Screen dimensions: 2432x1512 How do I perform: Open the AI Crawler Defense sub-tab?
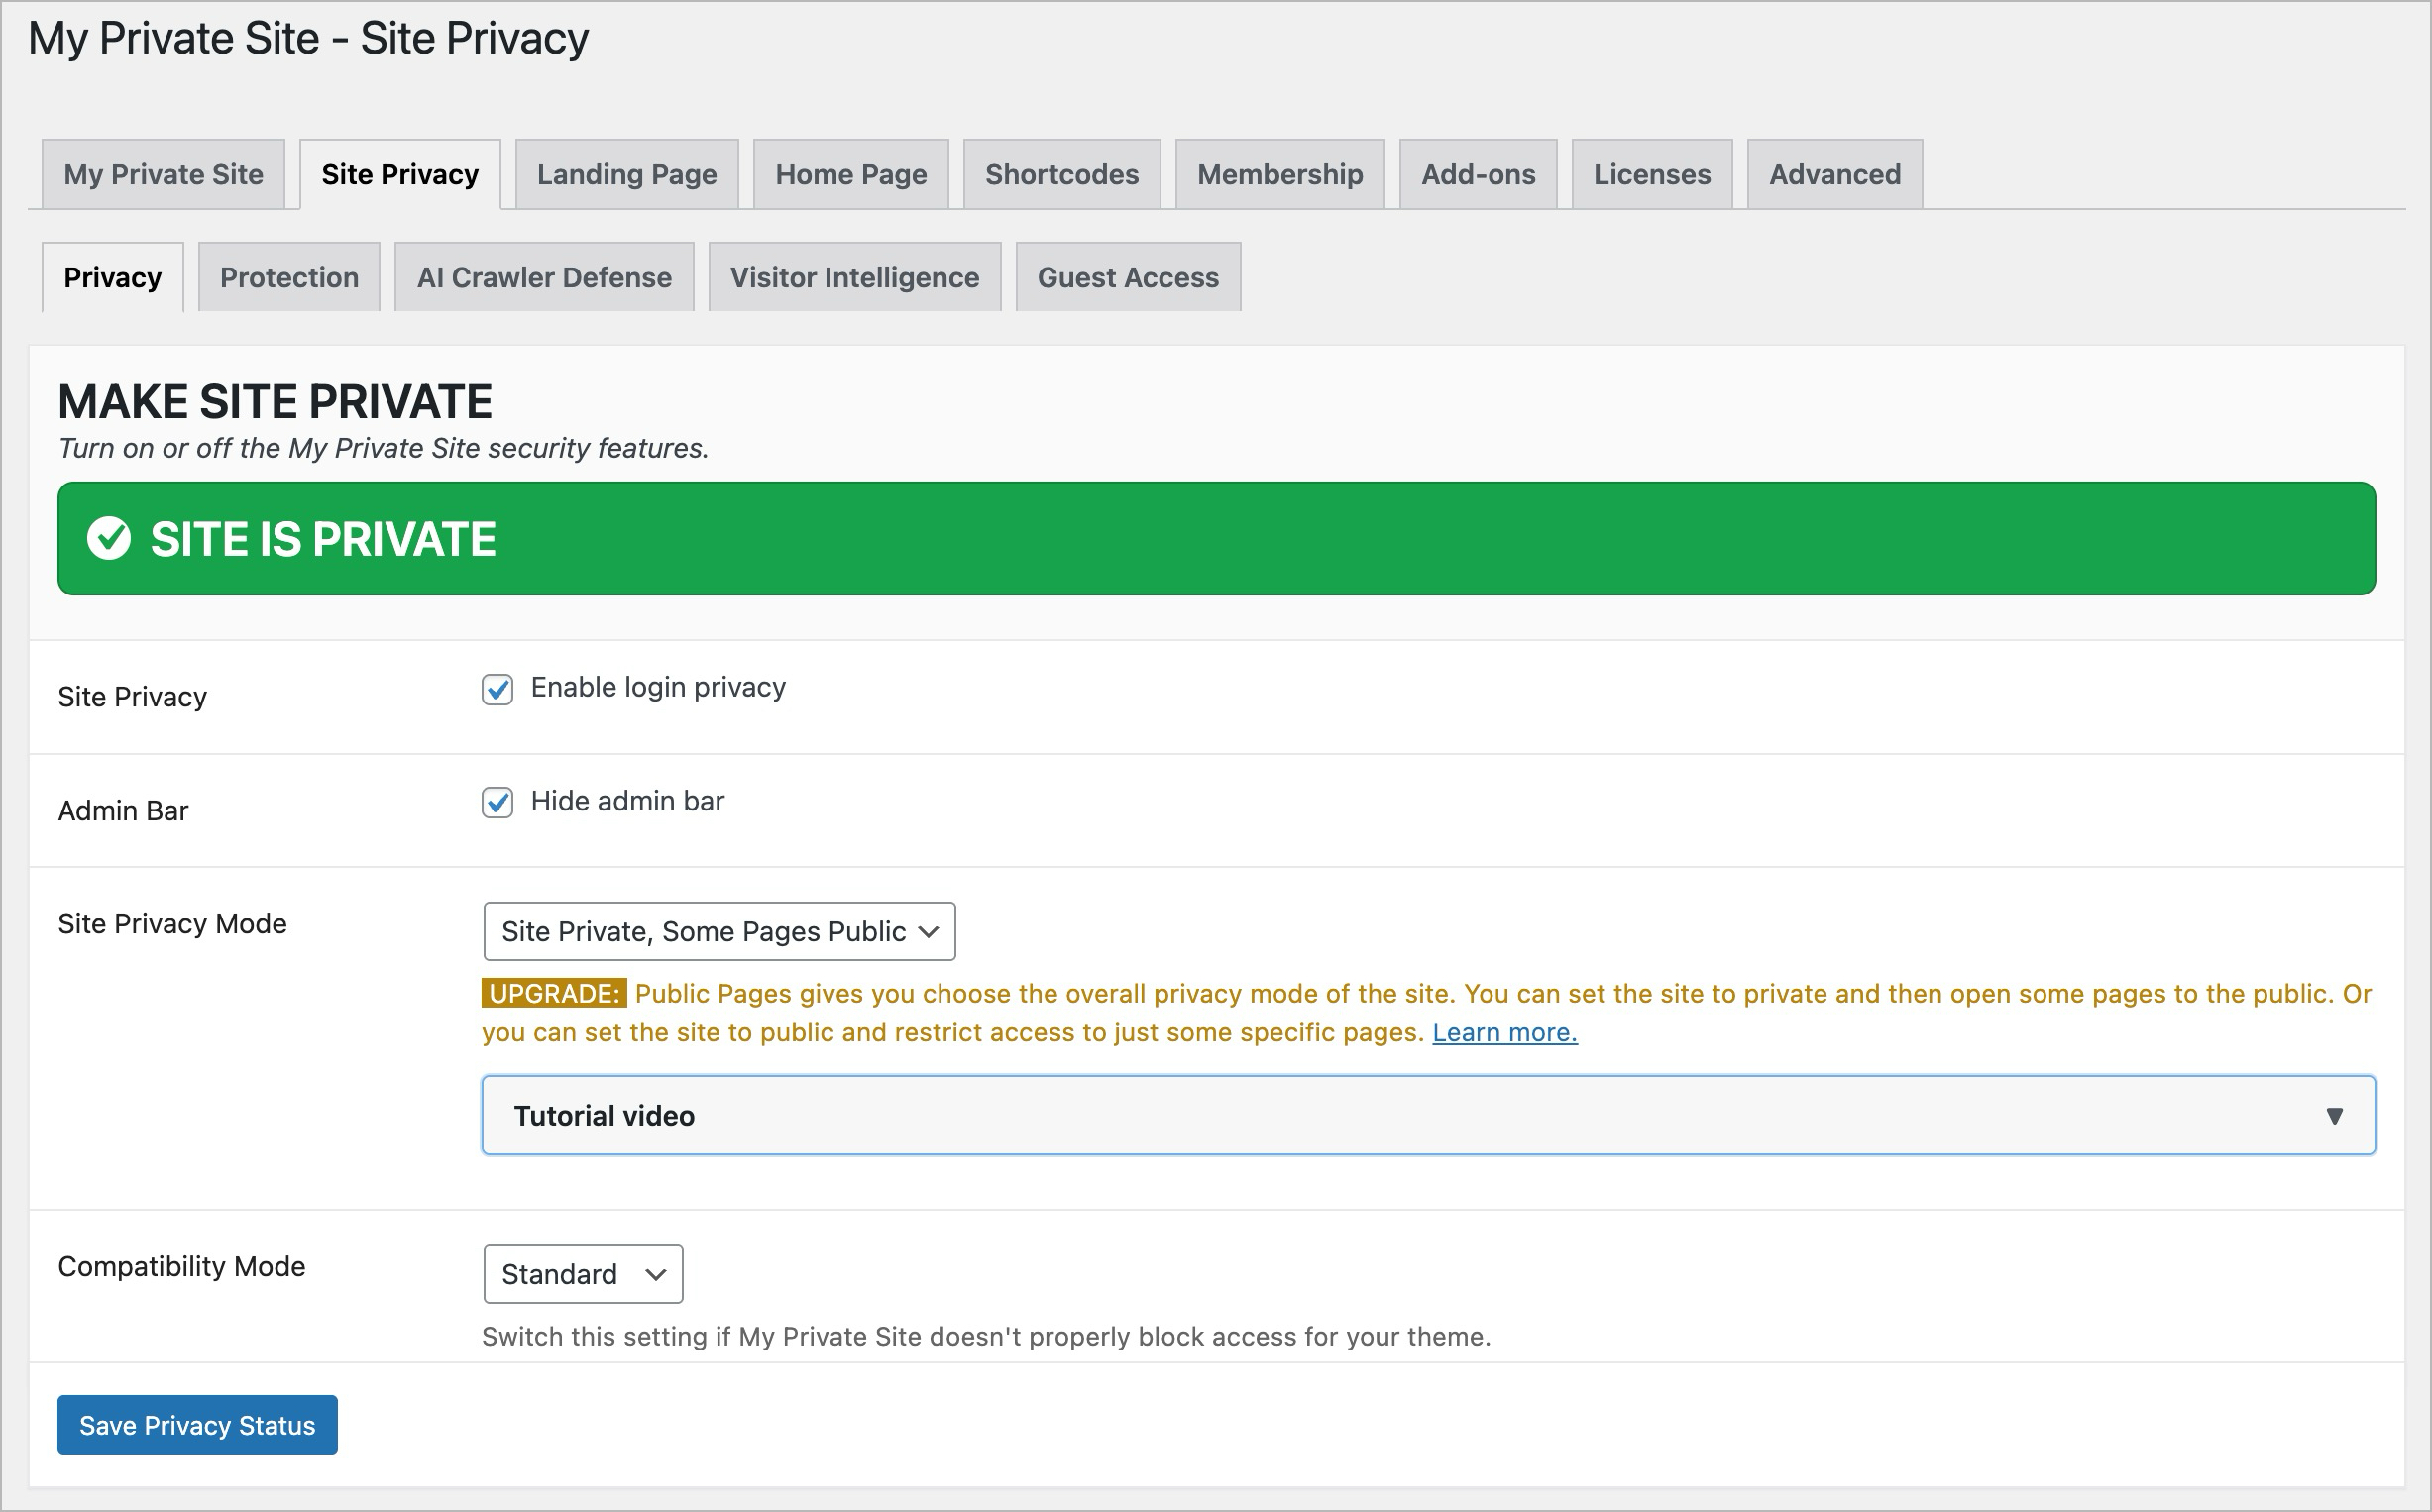pos(543,277)
